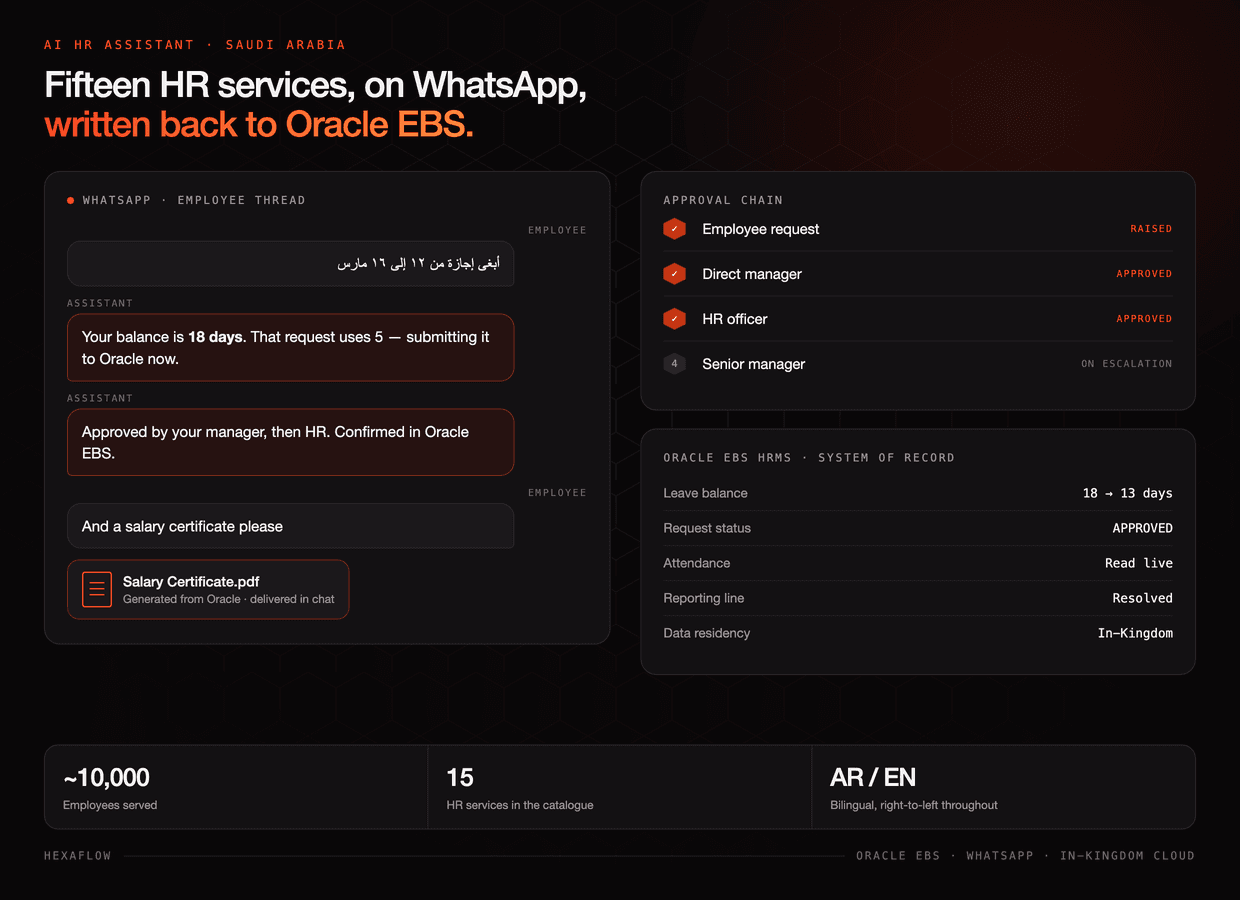Click the 'AR / EN' bilingual stat

point(873,777)
